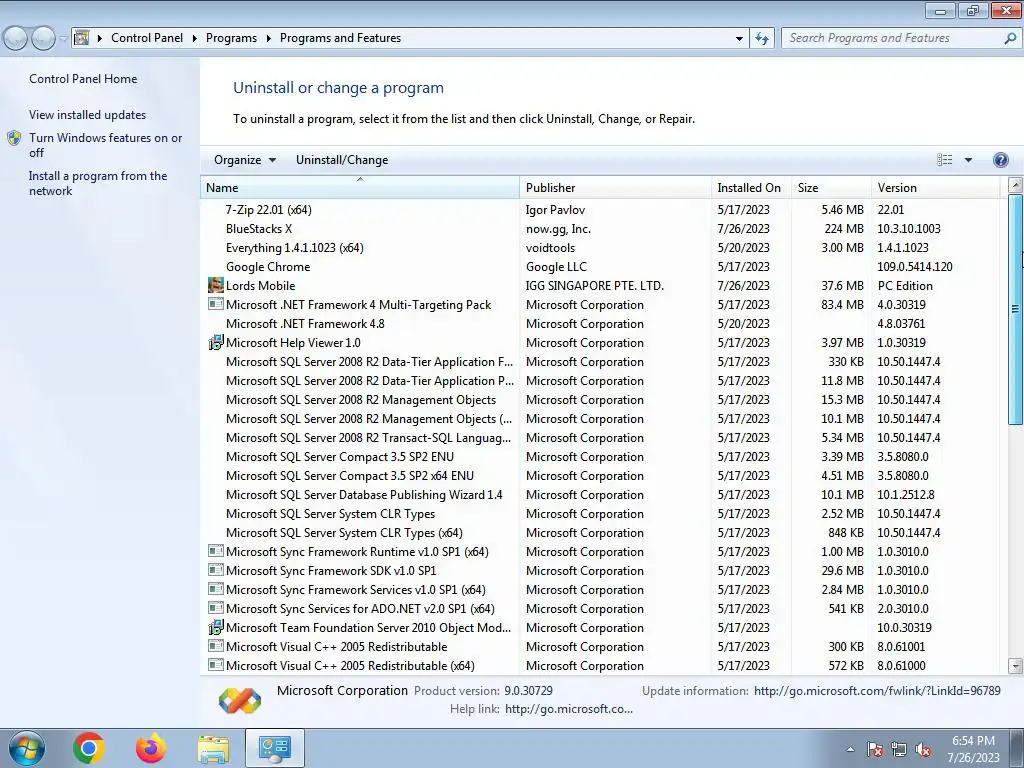Select Google Chrome program entry
This screenshot has width=1024, height=768.
(x=600, y=266)
